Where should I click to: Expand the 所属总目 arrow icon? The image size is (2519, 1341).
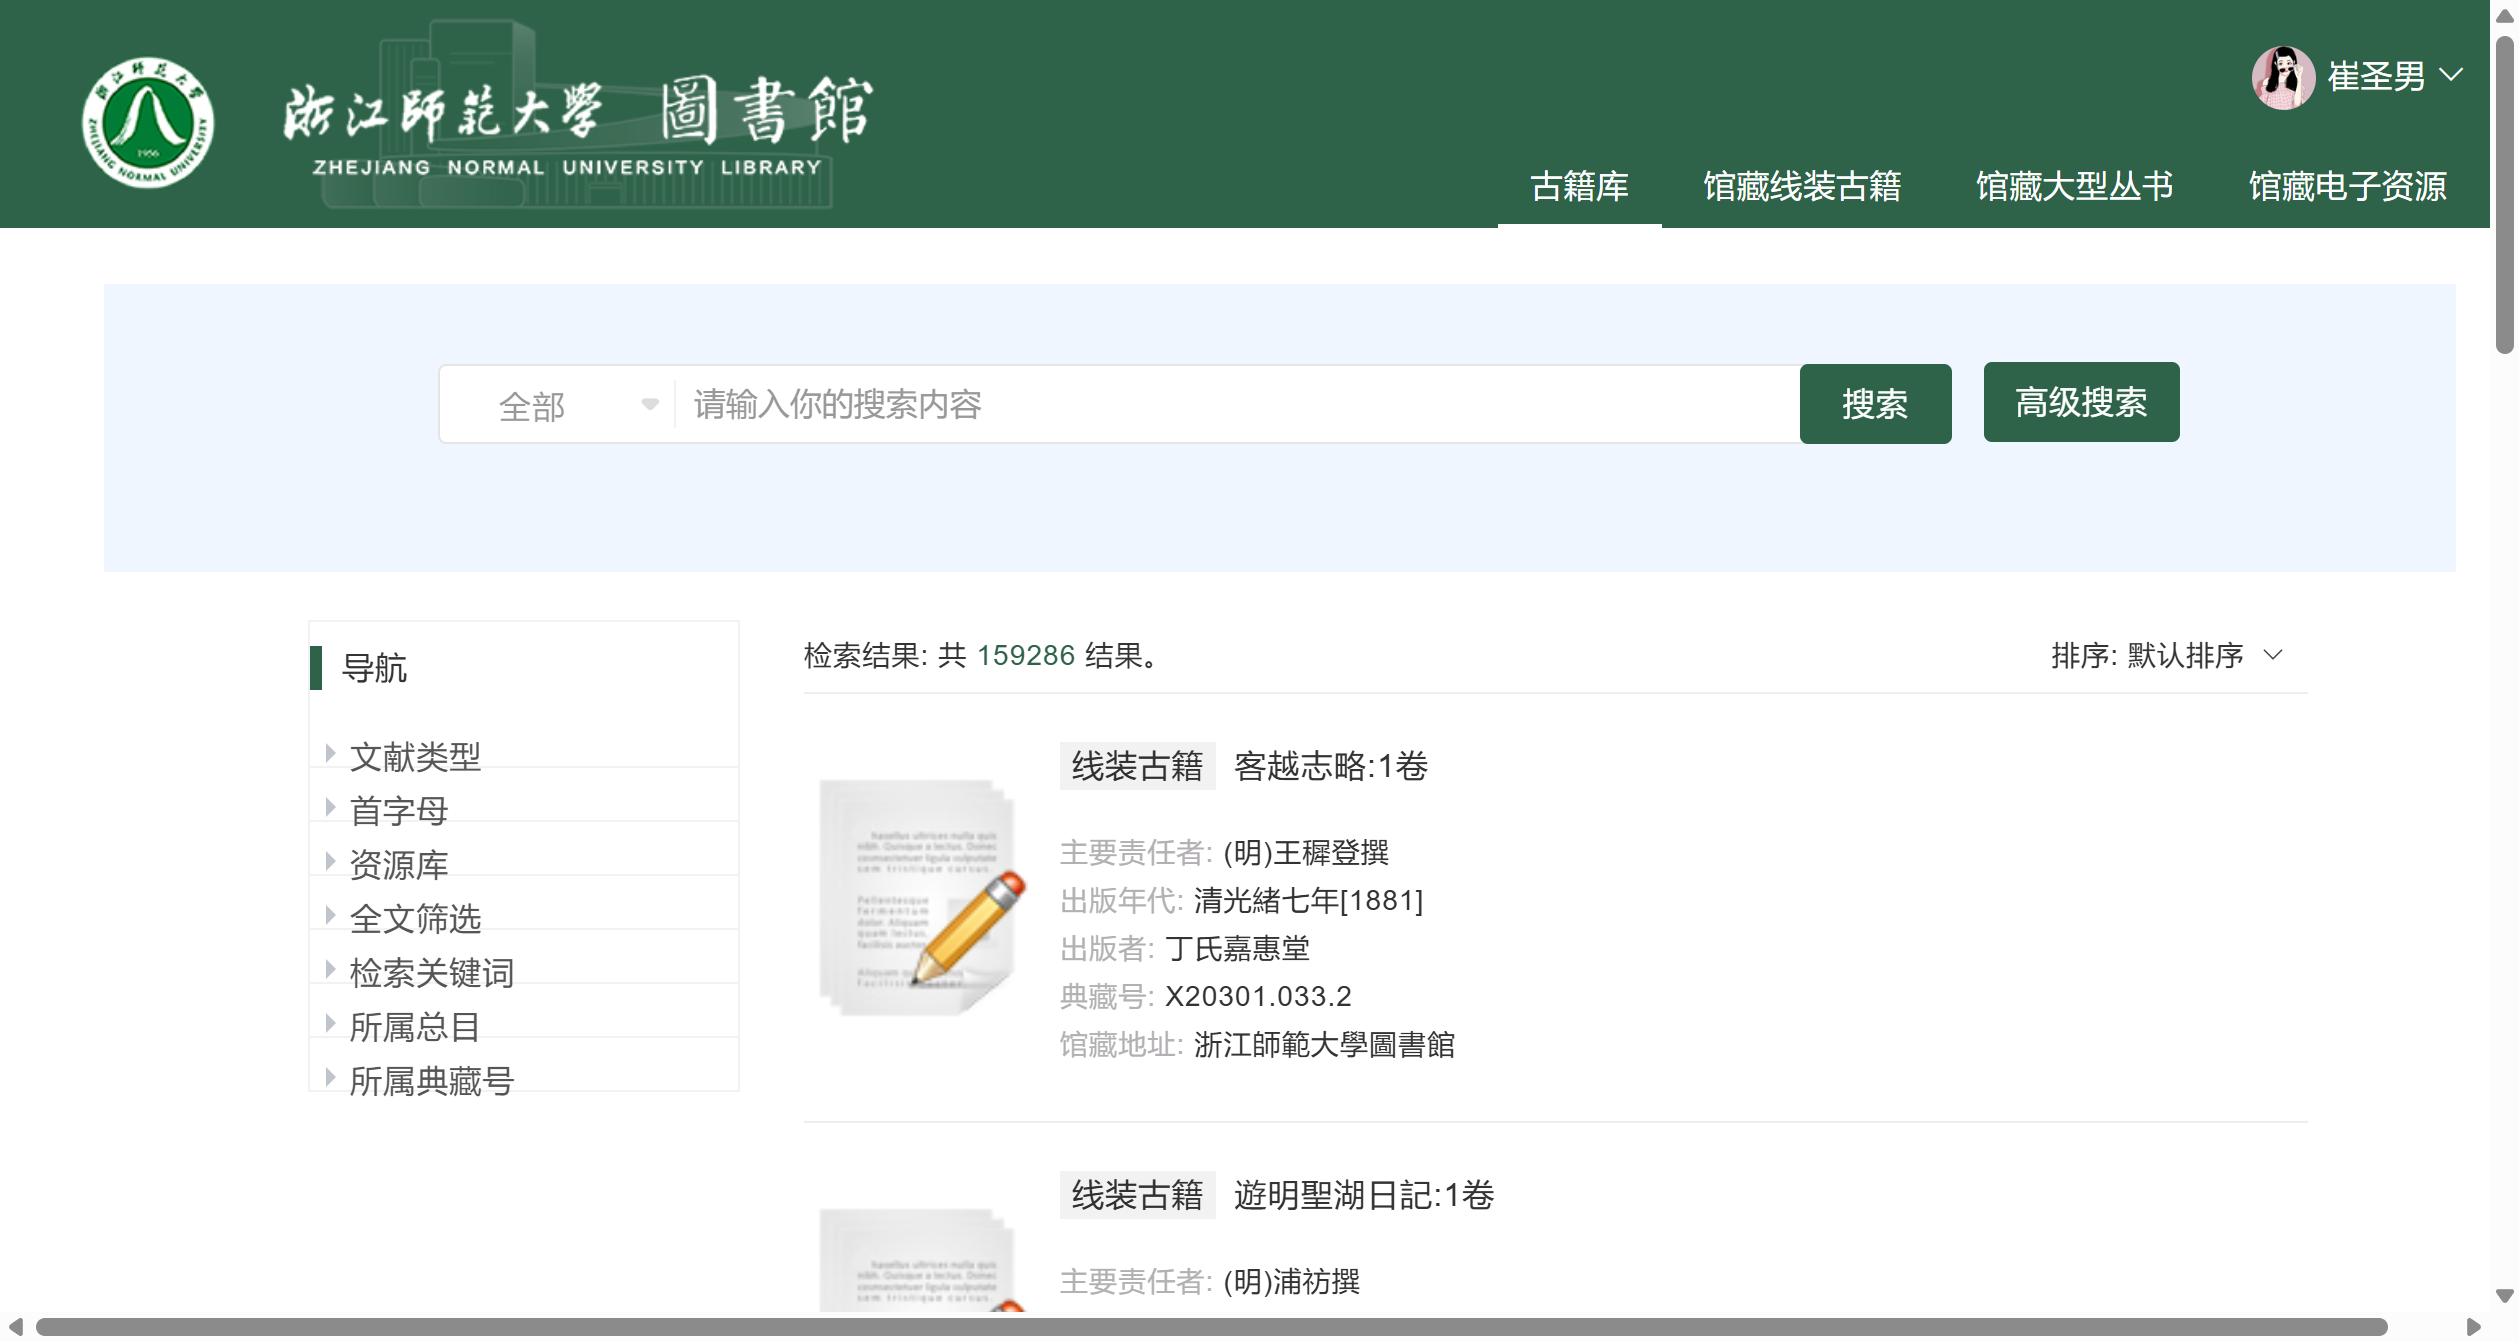[330, 1023]
